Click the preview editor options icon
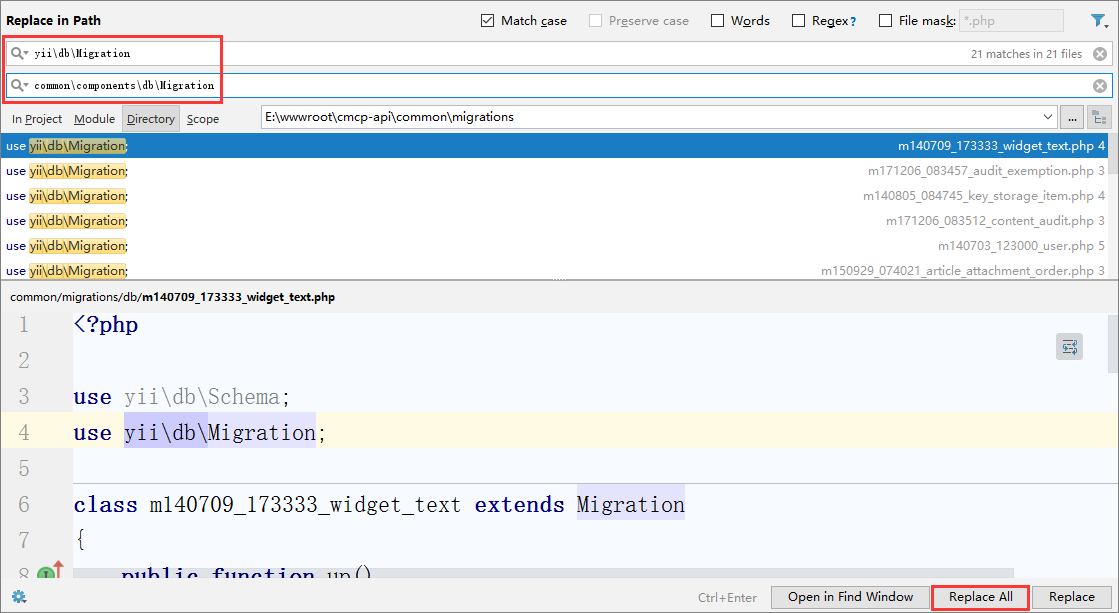 pyautogui.click(x=1069, y=347)
